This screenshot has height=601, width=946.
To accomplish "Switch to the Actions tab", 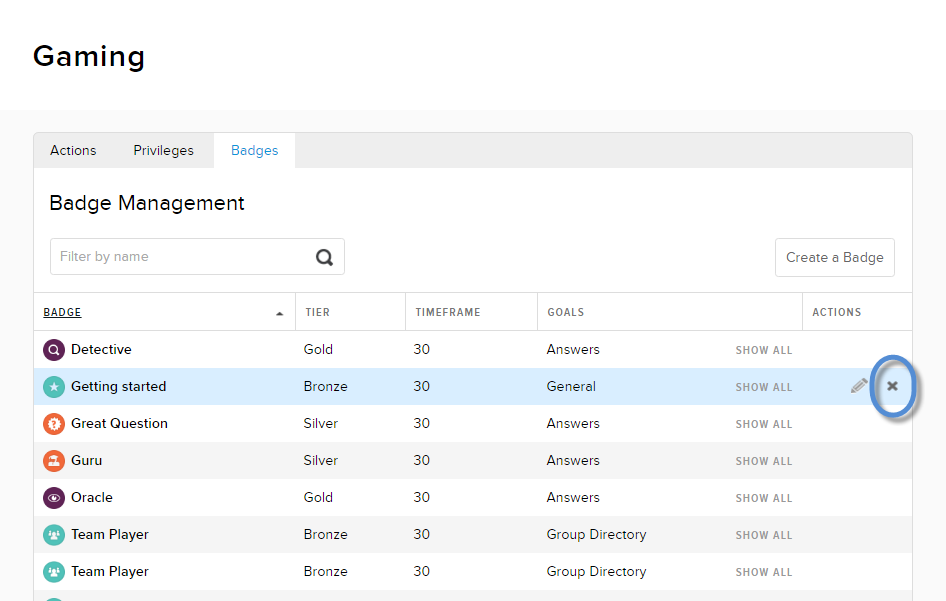I will (73, 150).
